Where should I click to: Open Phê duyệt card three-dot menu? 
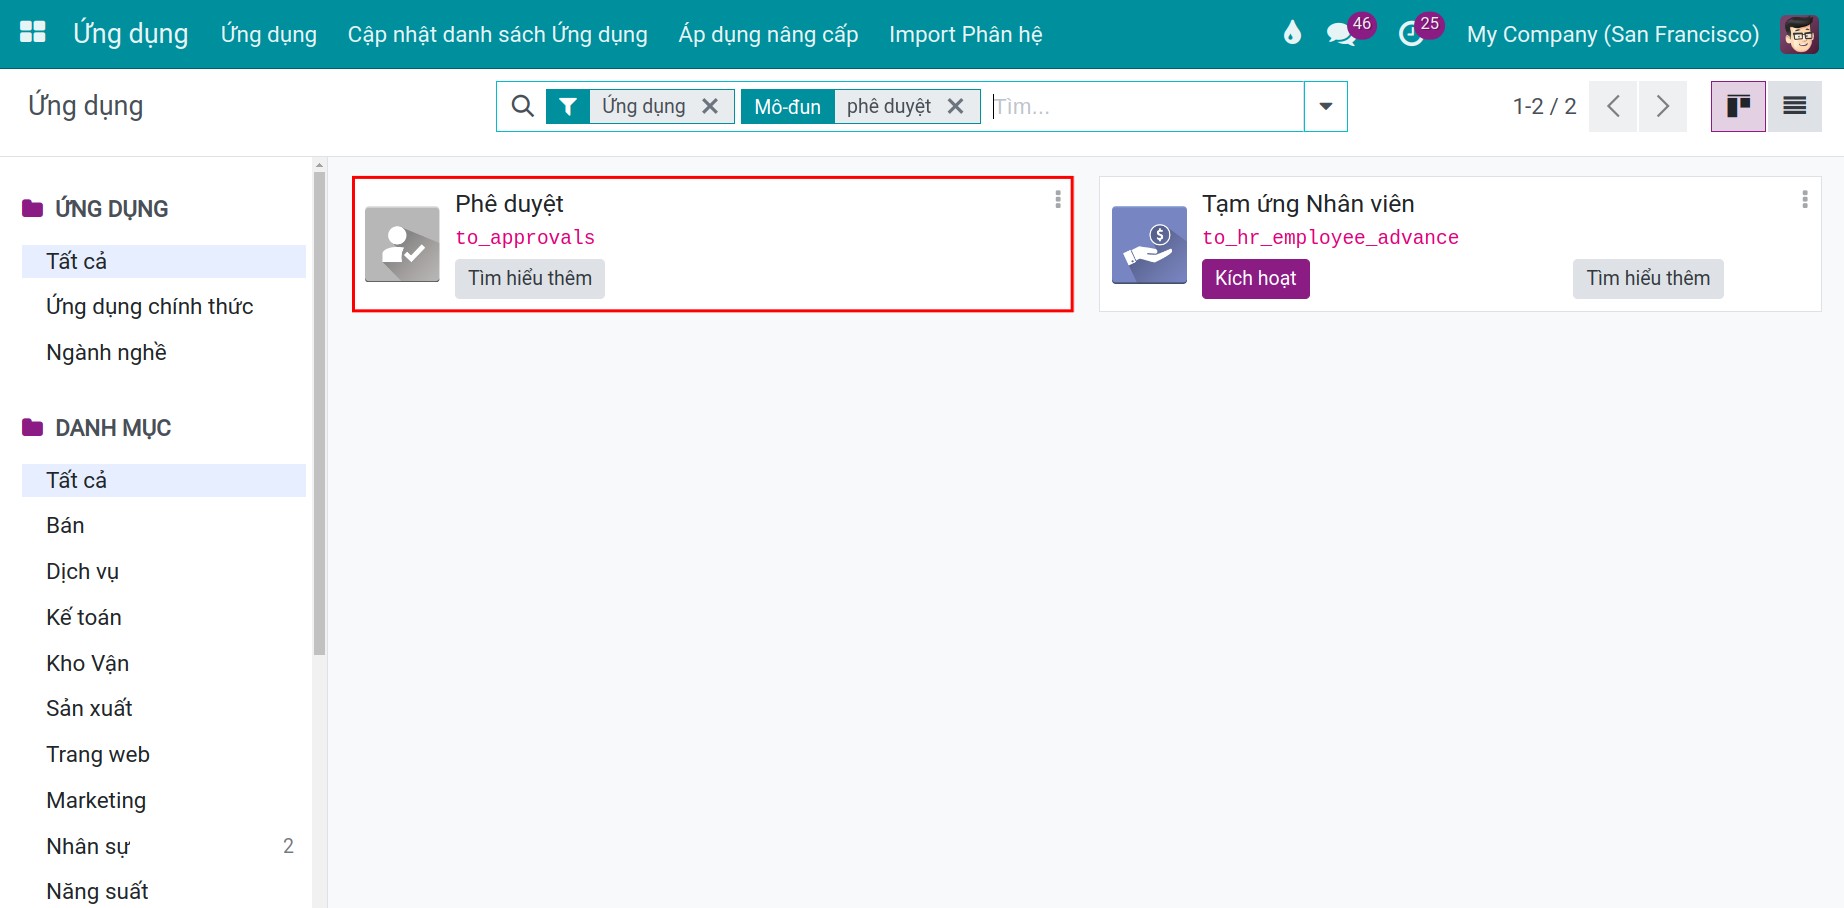coord(1058,200)
